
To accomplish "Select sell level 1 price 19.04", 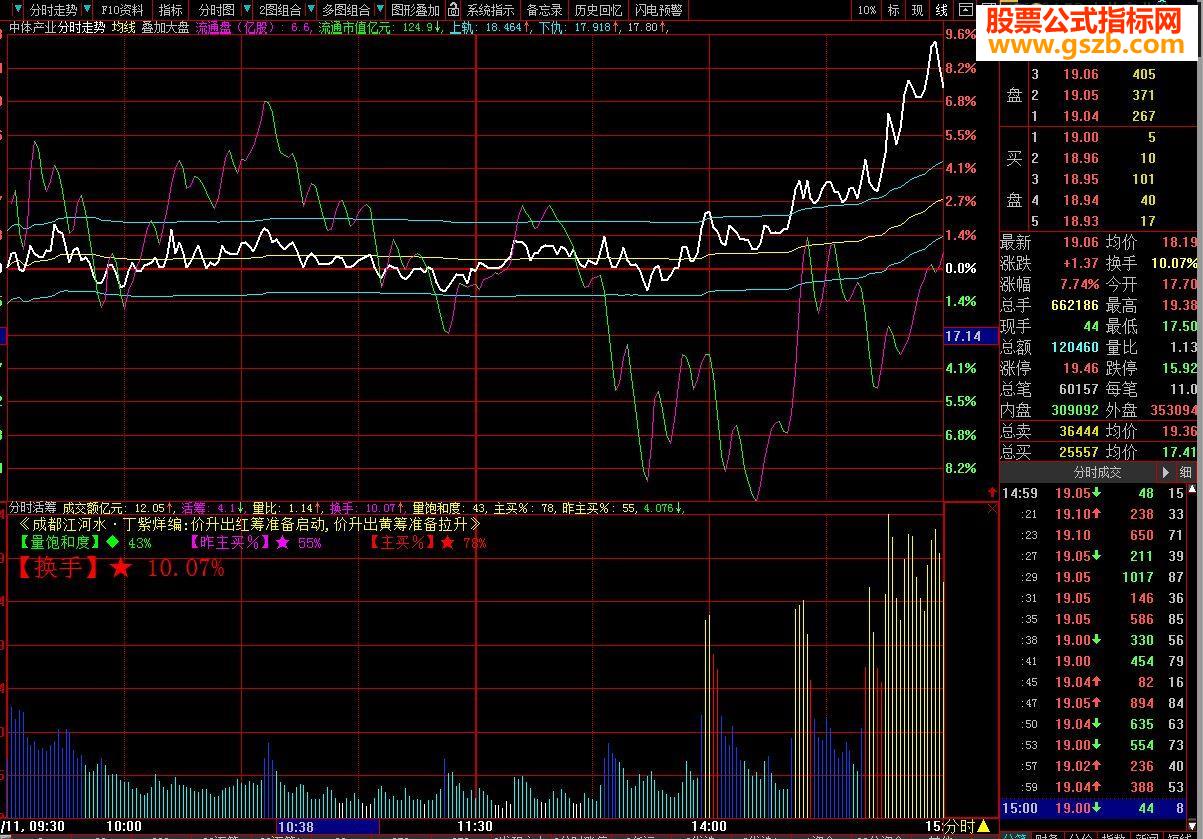I will pos(1079,116).
